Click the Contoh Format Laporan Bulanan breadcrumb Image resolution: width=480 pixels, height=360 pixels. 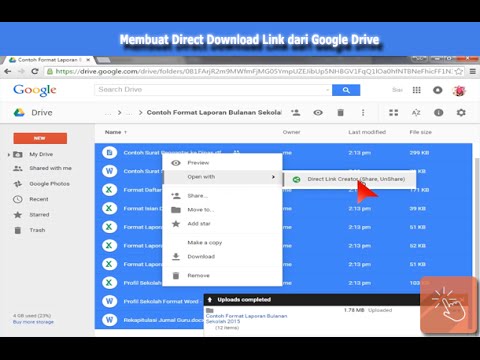214,113
